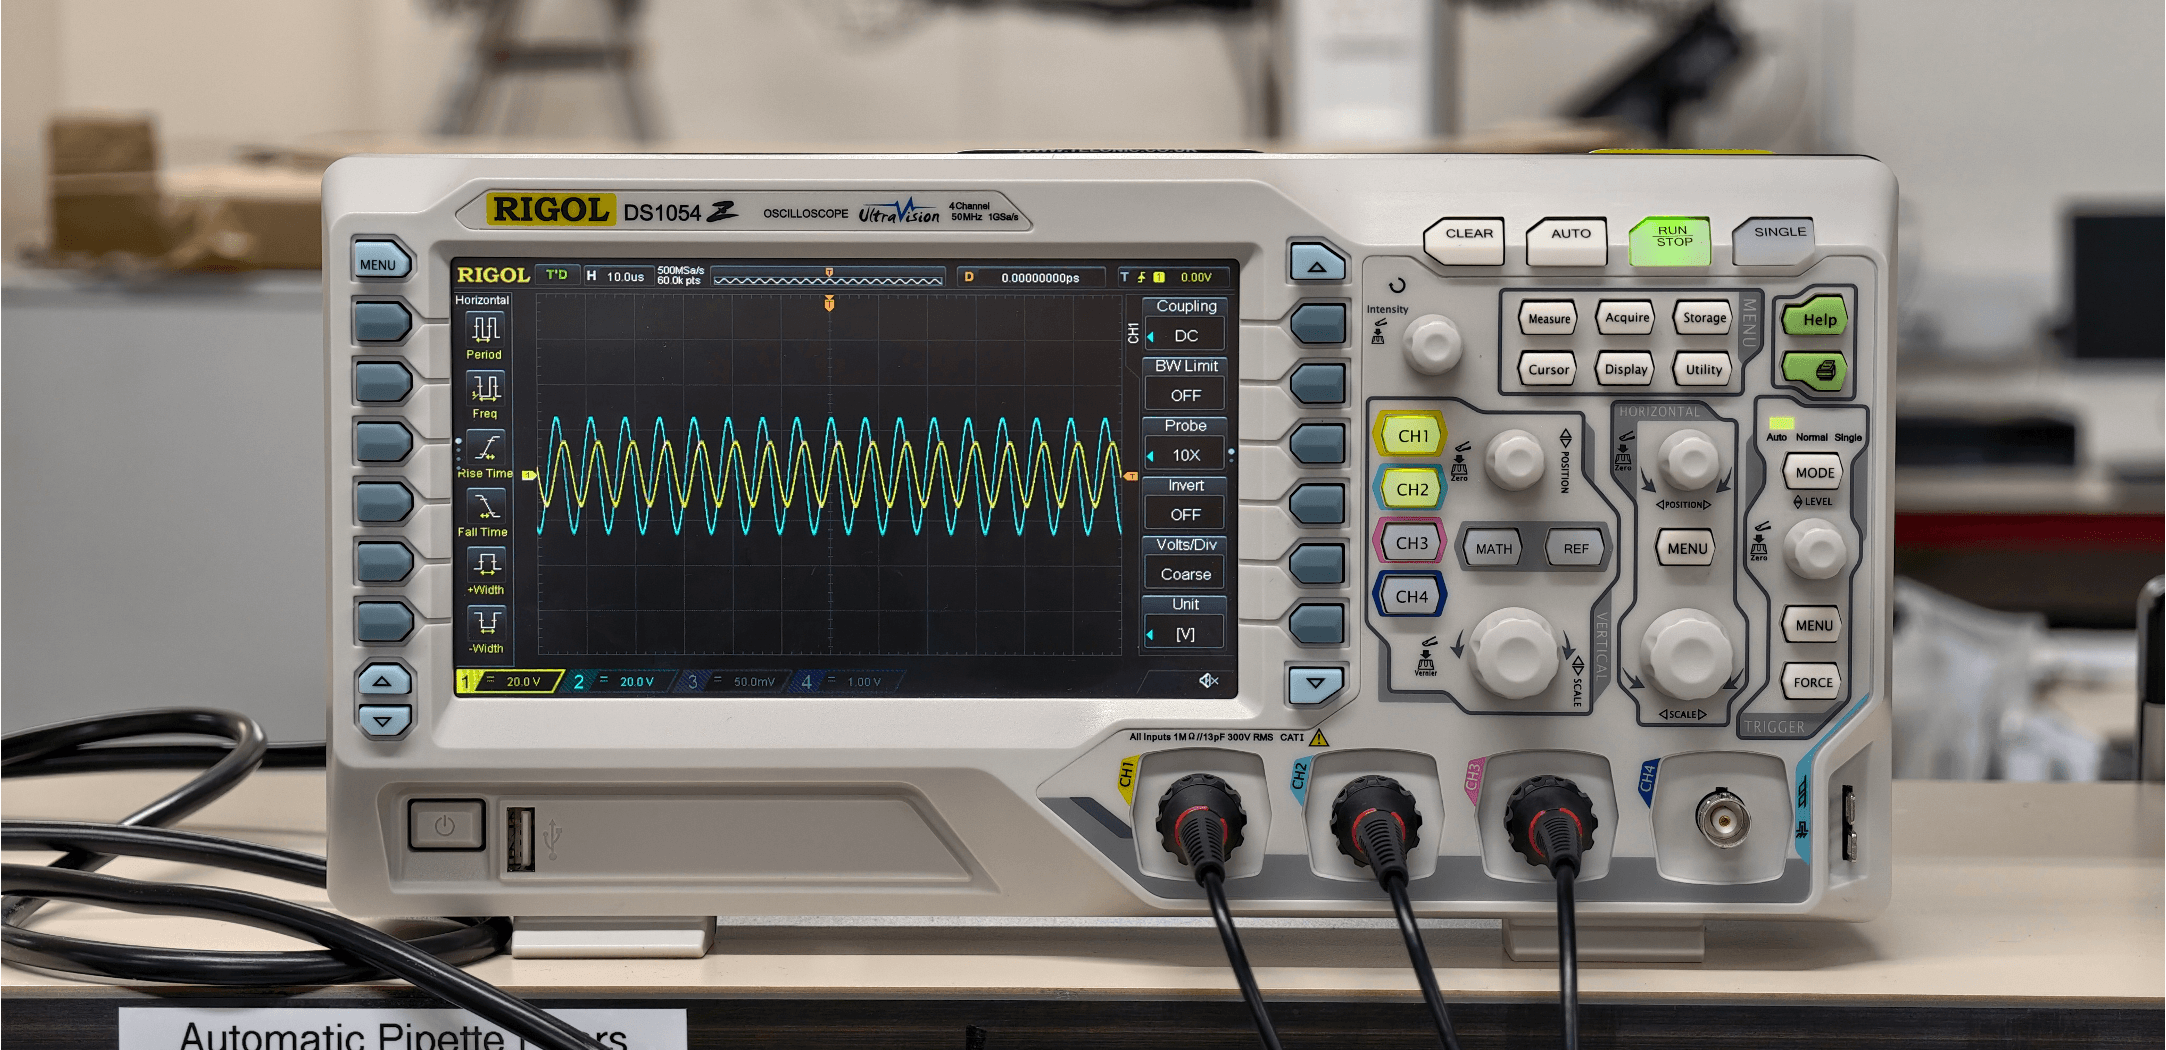Click the channel 1 ground level marker
The height and width of the screenshot is (1050, 2166).
pos(529,475)
